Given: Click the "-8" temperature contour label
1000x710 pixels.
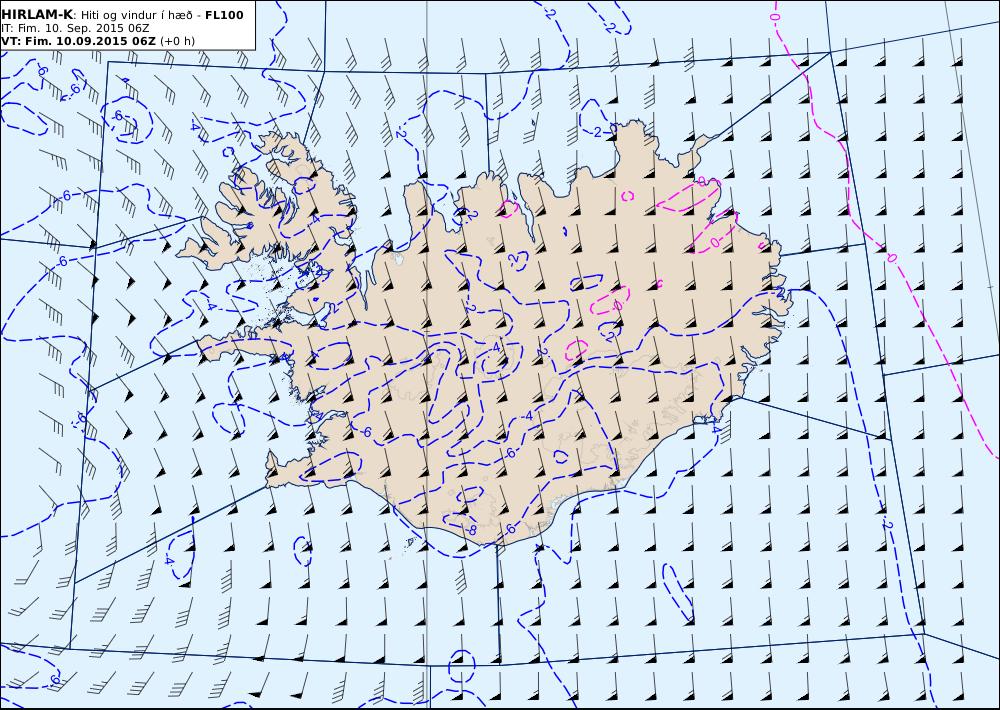Looking at the screenshot, I should (471, 530).
